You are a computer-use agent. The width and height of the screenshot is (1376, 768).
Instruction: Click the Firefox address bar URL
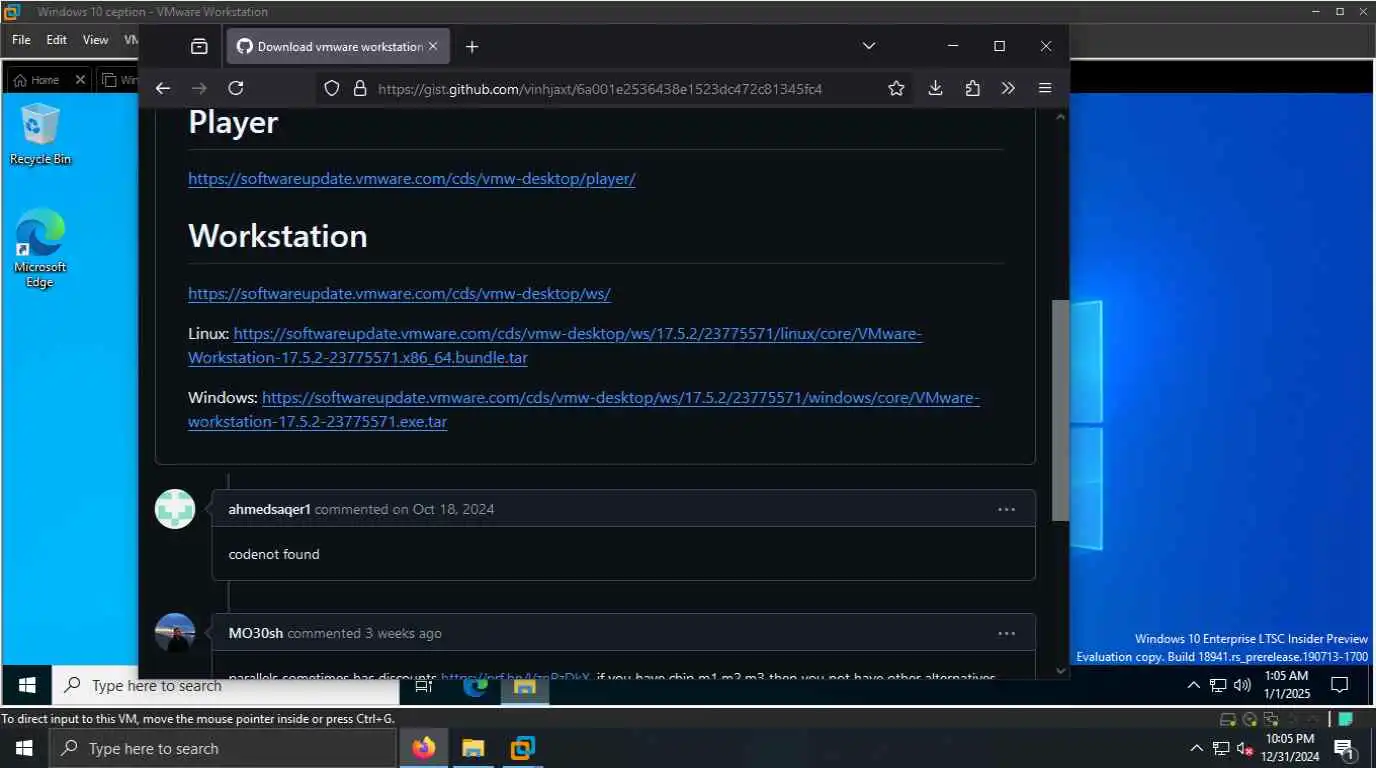coord(600,89)
